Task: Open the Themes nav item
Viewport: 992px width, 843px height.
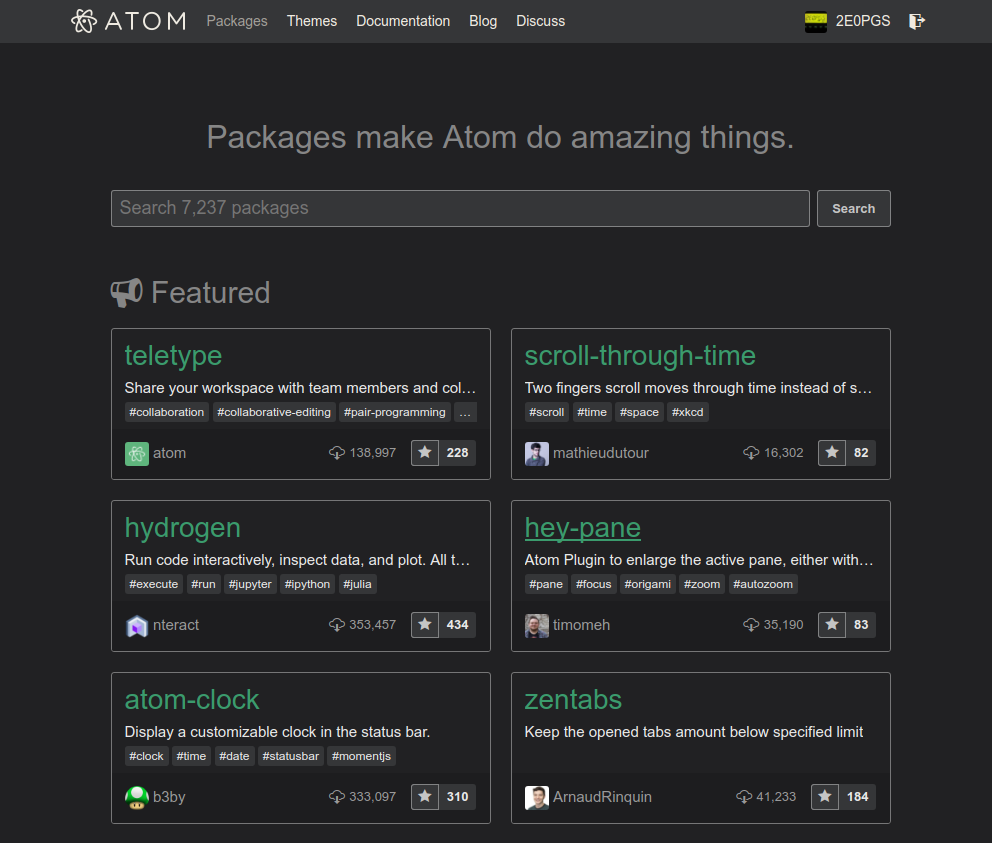Action: (x=312, y=21)
